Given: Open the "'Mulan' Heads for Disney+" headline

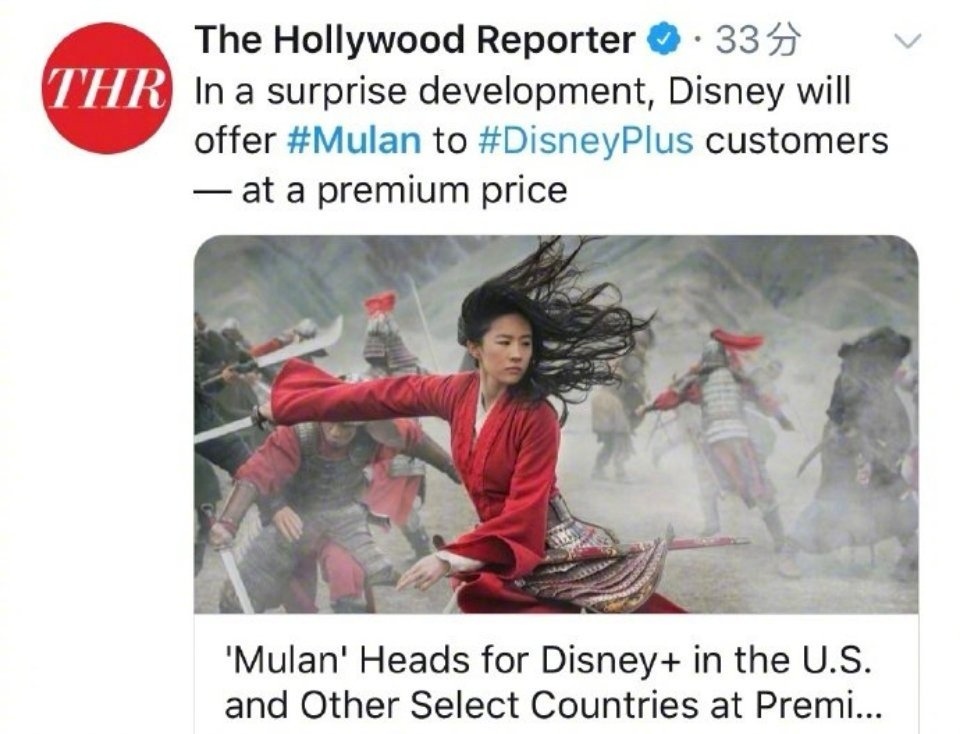Looking at the screenshot, I should coord(548,660).
